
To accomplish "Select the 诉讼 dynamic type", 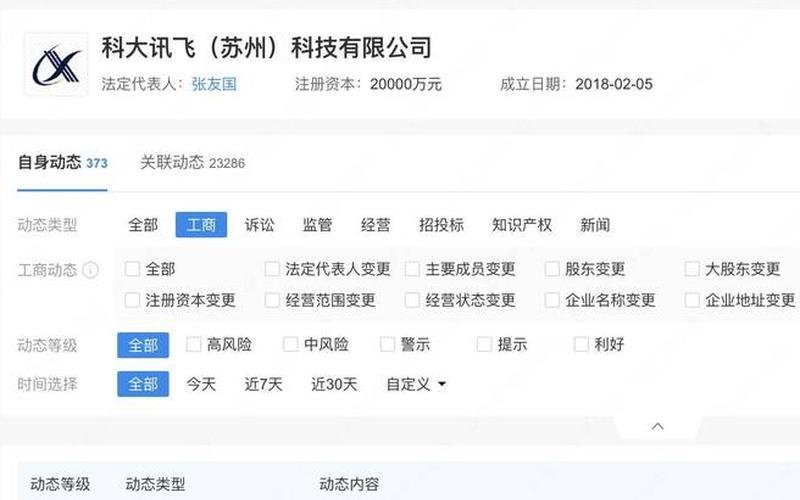I will click(259, 225).
